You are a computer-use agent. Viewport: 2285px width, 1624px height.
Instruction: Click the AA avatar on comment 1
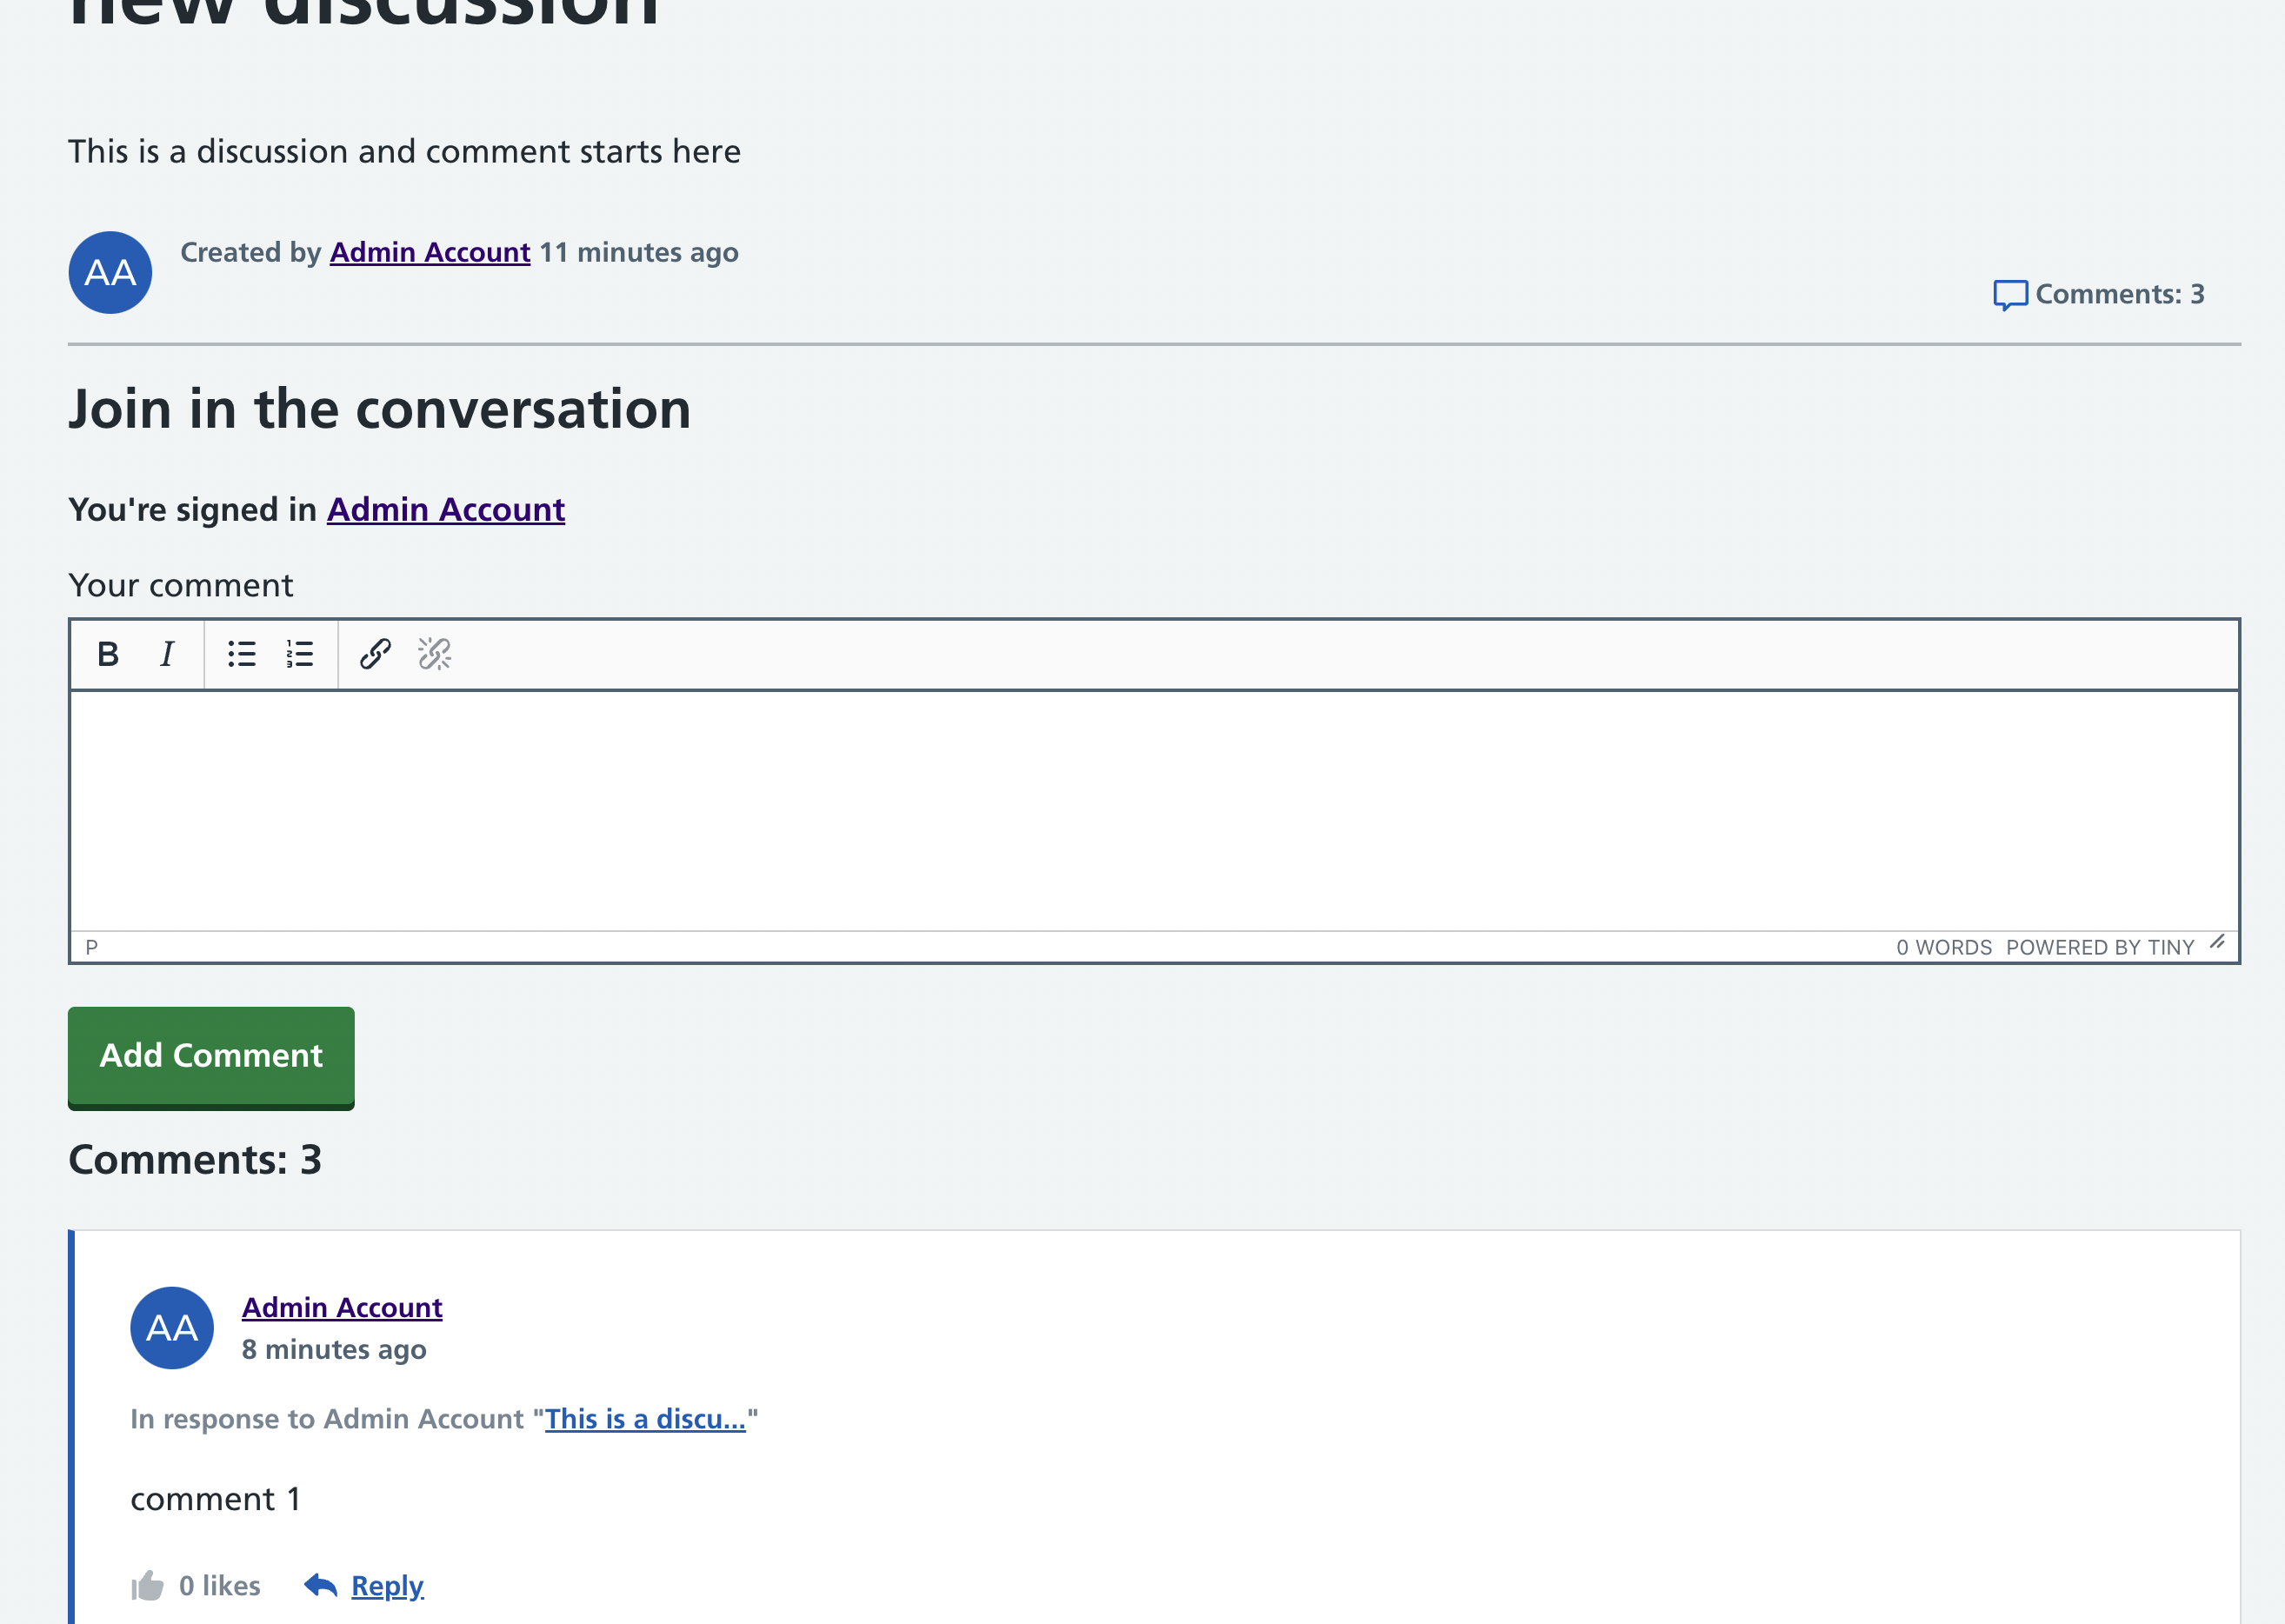172,1328
